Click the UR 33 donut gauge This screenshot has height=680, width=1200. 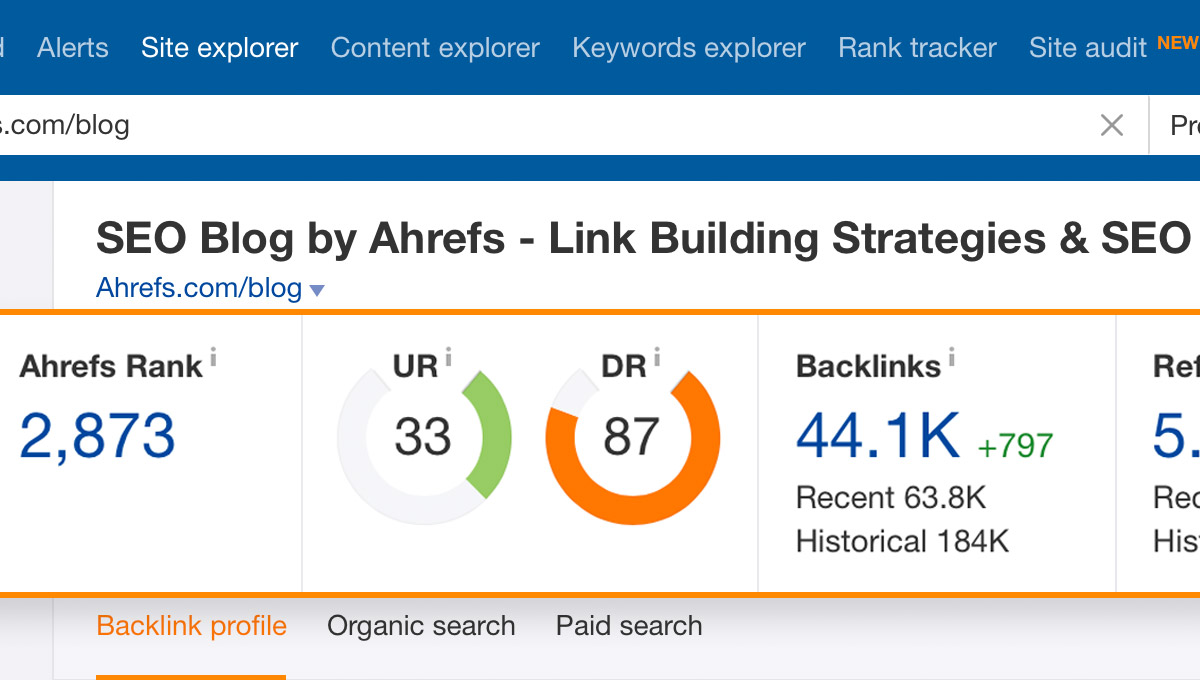click(x=424, y=437)
